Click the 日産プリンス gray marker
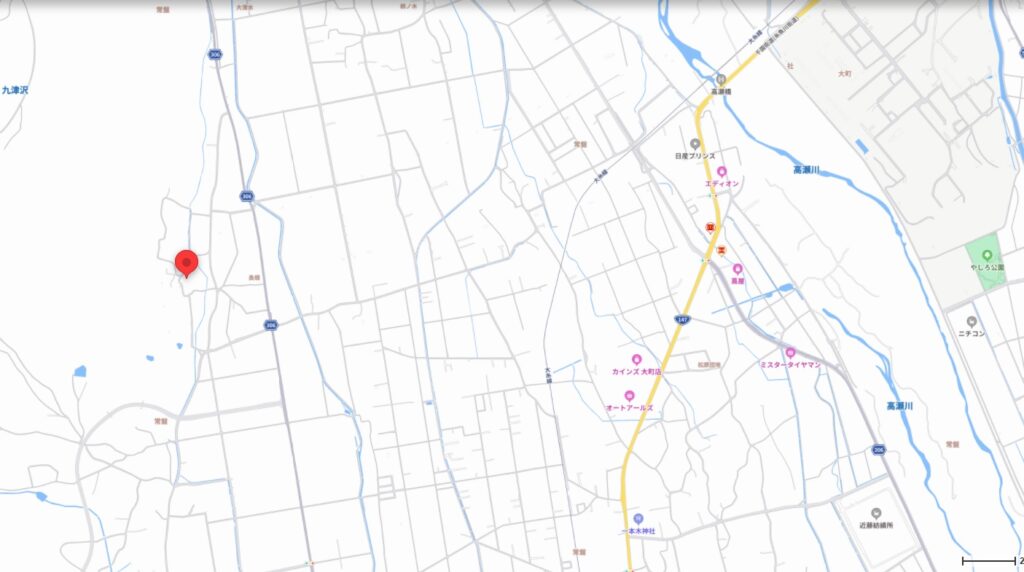This screenshot has width=1024, height=572. (695, 144)
